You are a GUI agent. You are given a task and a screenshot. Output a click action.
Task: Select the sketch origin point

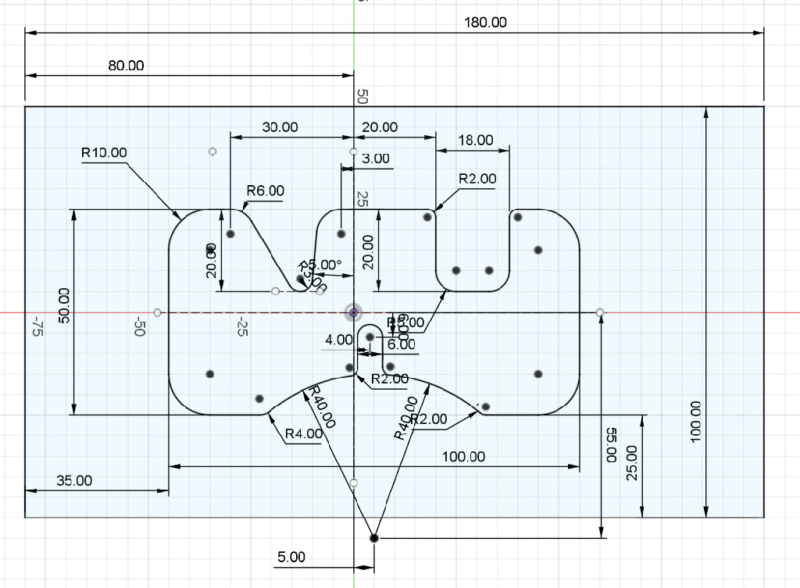point(354,312)
